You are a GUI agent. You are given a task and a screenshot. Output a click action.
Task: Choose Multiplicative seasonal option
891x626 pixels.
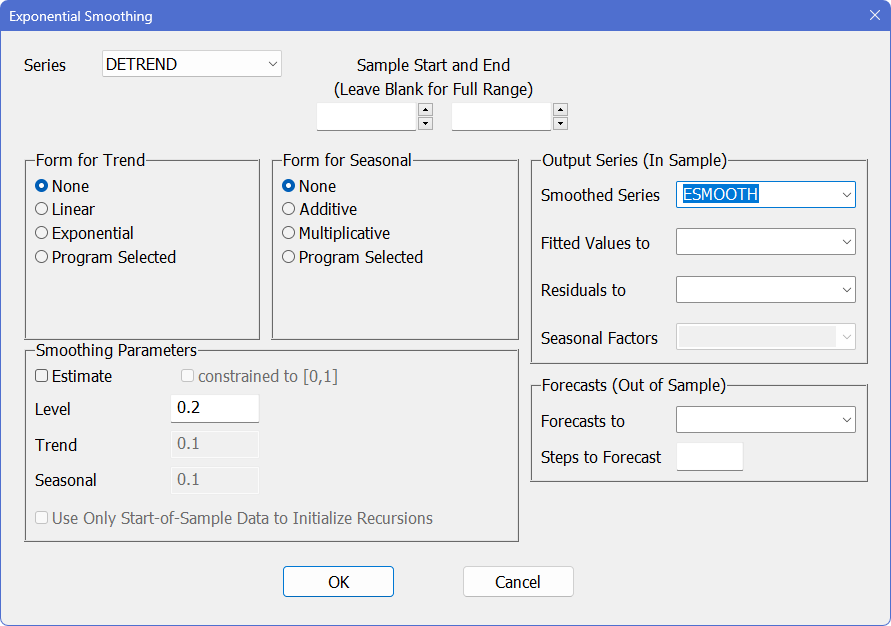click(289, 233)
